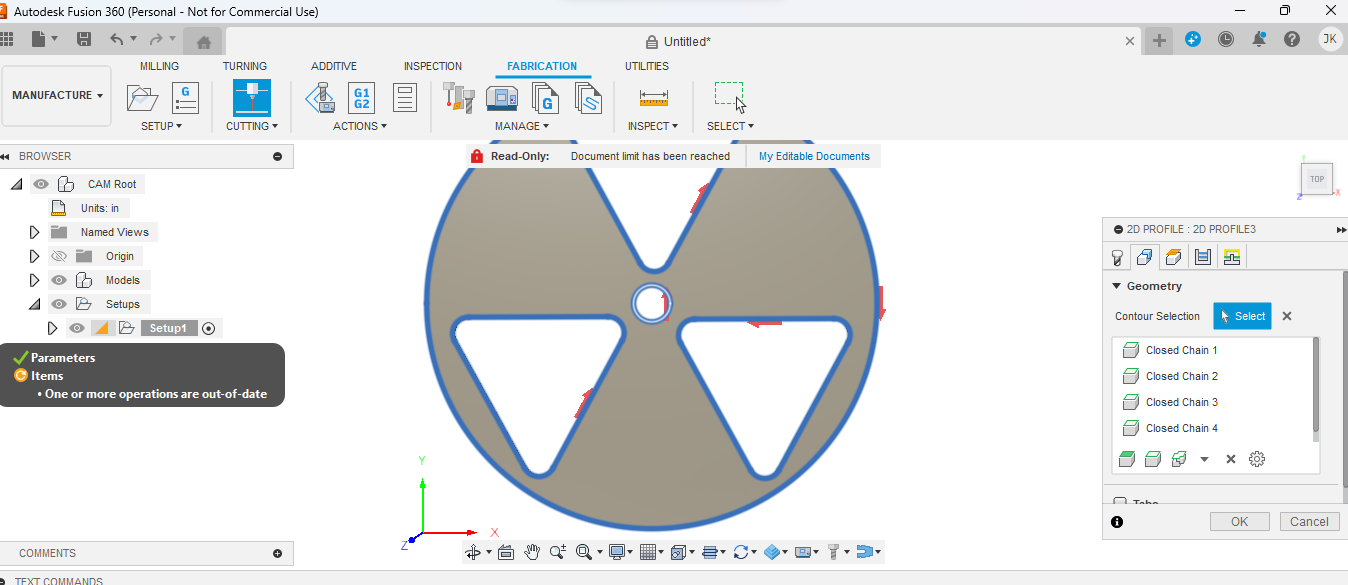Toggle CAM Root visibility eye
Viewport: 1348px width, 585px height.
(x=41, y=184)
